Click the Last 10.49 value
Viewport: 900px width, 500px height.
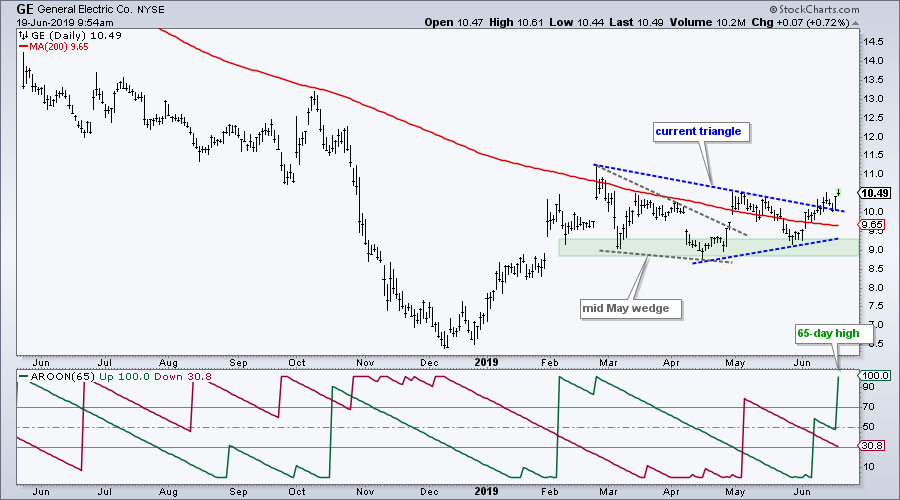(x=637, y=22)
